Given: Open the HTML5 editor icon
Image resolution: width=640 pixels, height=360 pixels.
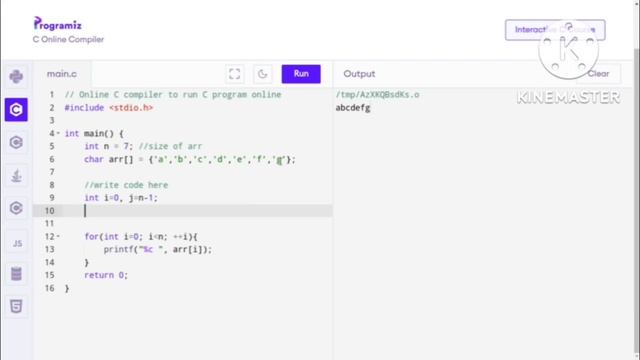Looking at the screenshot, I should [16, 307].
